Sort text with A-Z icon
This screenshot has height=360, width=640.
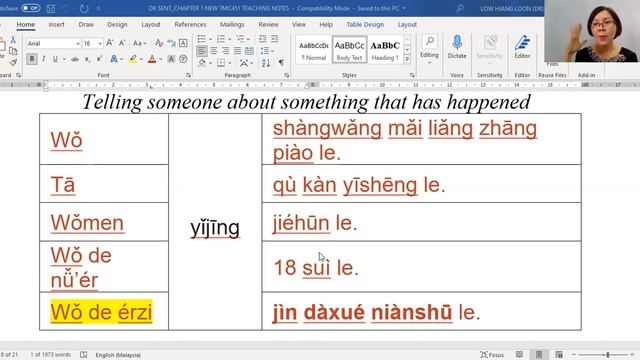pos(266,63)
